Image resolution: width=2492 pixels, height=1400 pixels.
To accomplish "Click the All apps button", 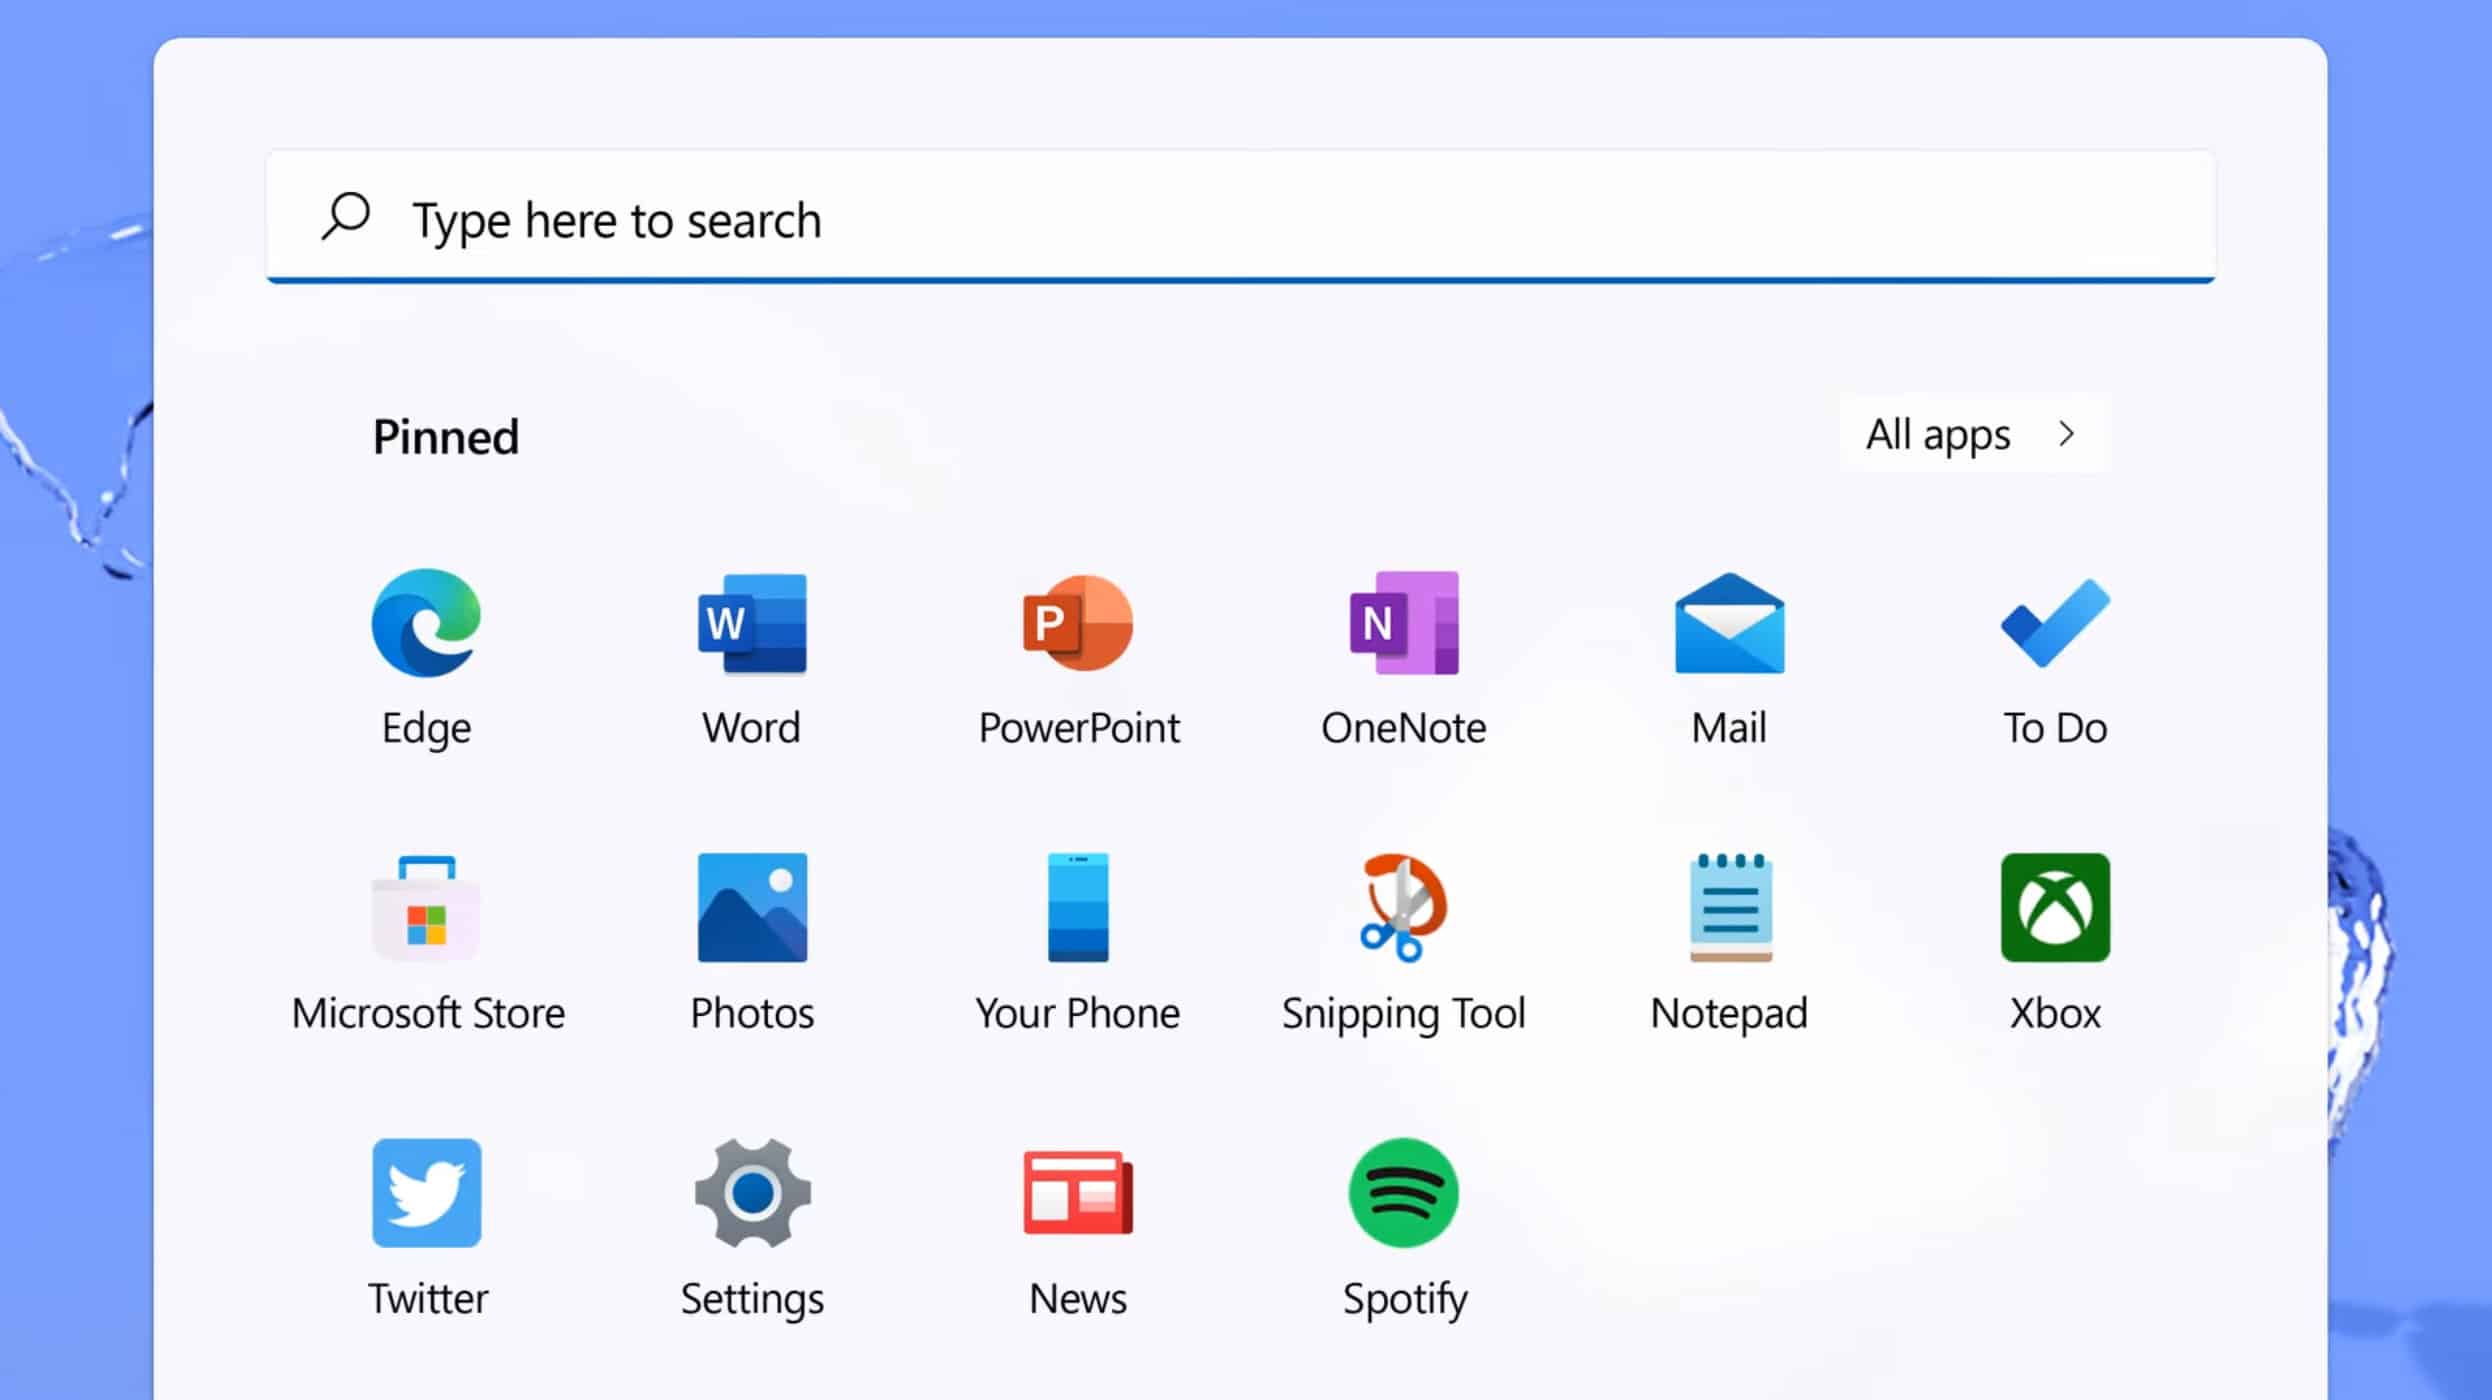I will [1938, 435].
